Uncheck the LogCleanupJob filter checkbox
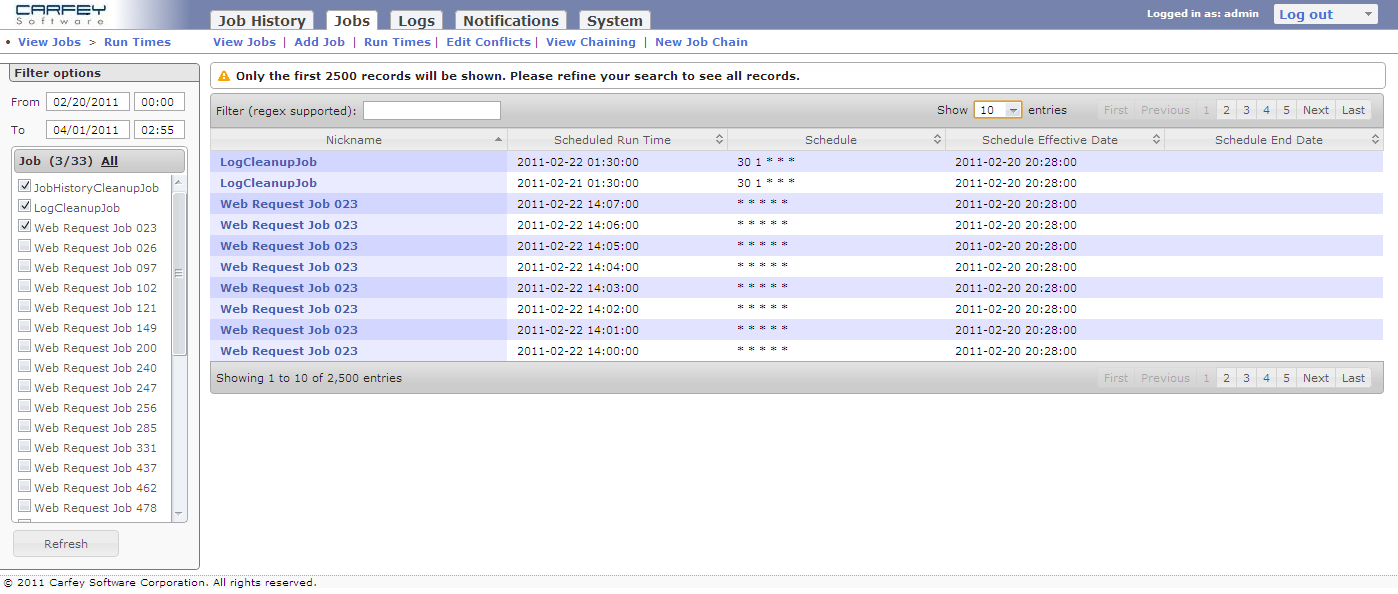This screenshot has width=1398, height=594. 25,207
